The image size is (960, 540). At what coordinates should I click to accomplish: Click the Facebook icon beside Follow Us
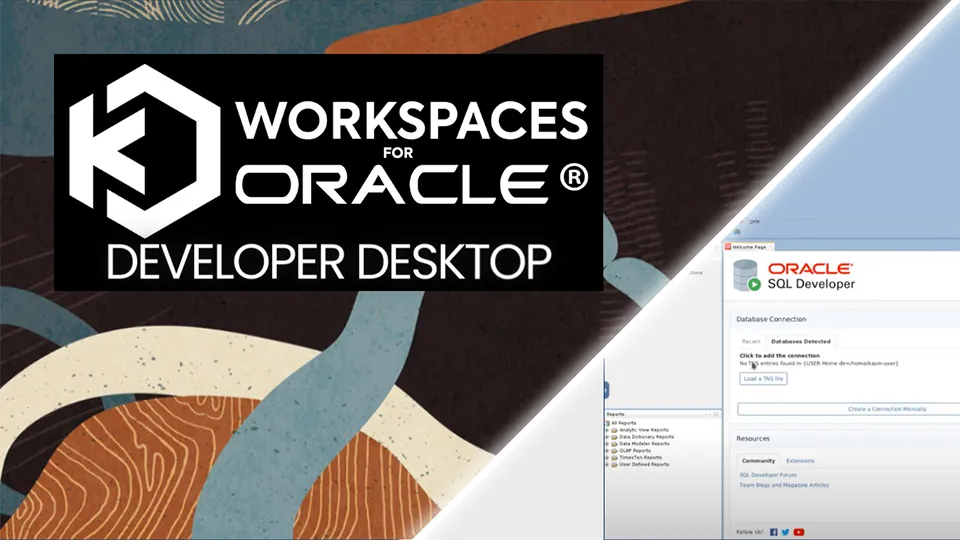pyautogui.click(x=774, y=532)
